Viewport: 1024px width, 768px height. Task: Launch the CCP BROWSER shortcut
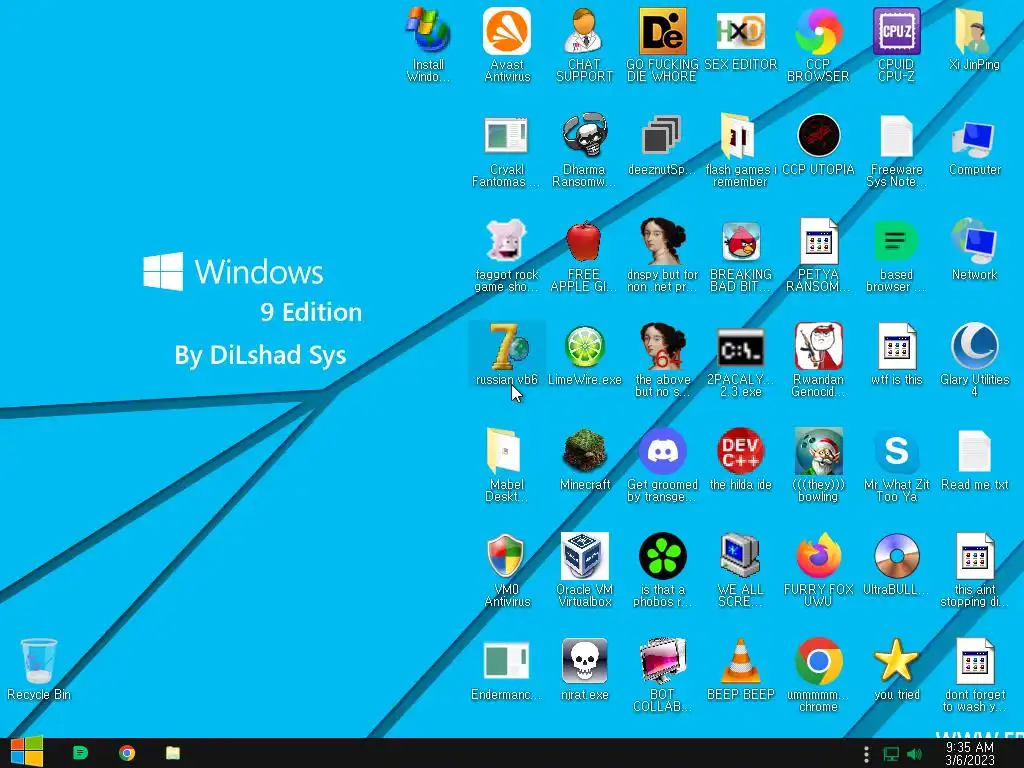818,44
